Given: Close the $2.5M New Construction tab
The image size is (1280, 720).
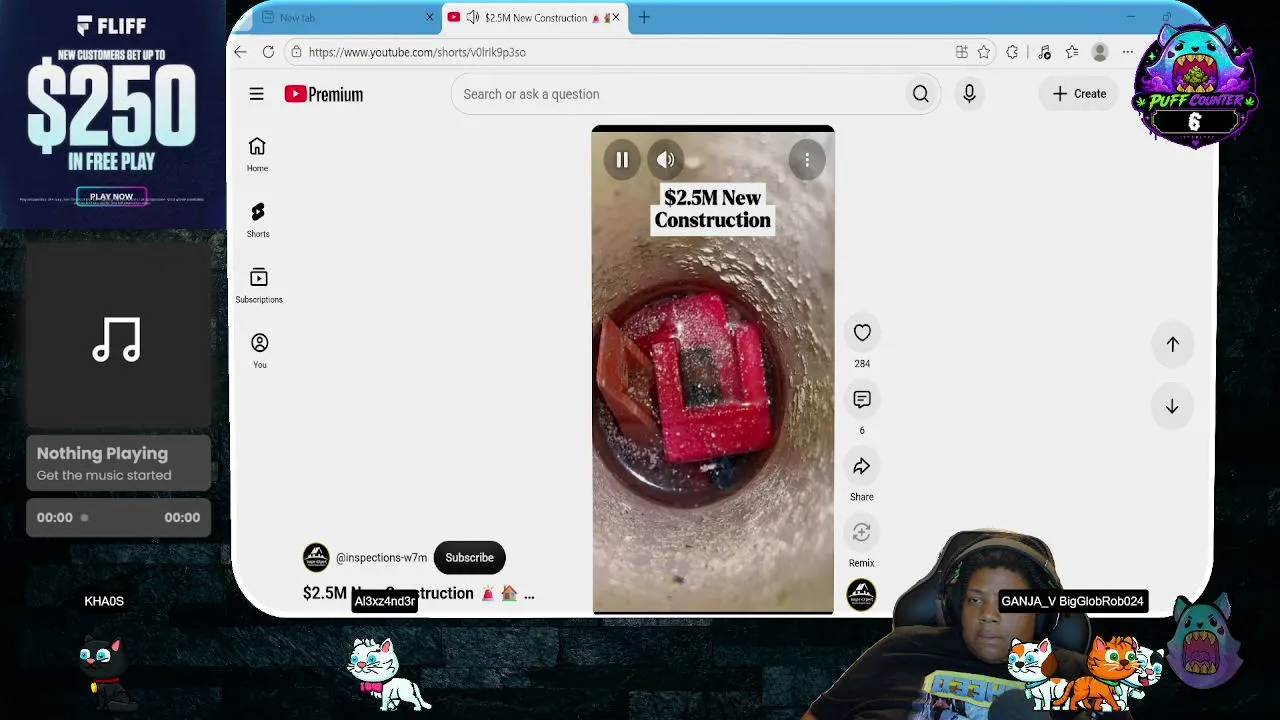Looking at the screenshot, I should (616, 18).
